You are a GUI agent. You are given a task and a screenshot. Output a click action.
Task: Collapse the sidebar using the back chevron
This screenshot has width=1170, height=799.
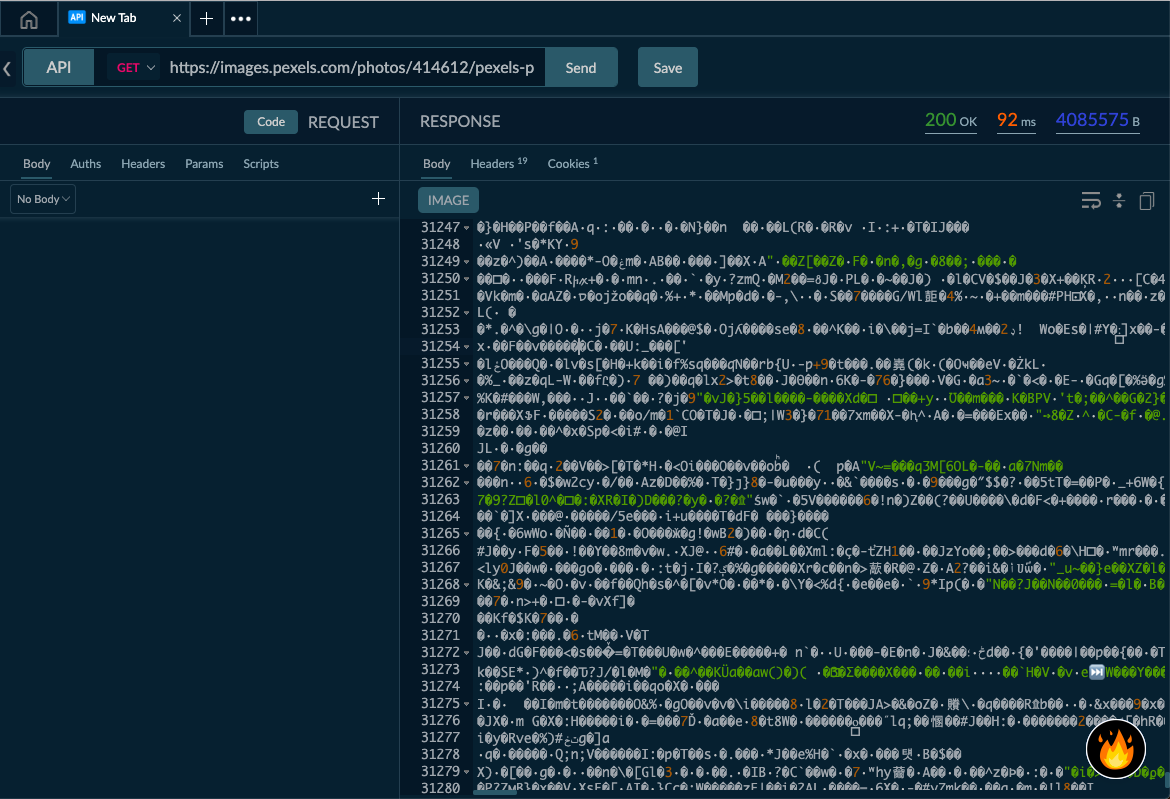point(9,67)
